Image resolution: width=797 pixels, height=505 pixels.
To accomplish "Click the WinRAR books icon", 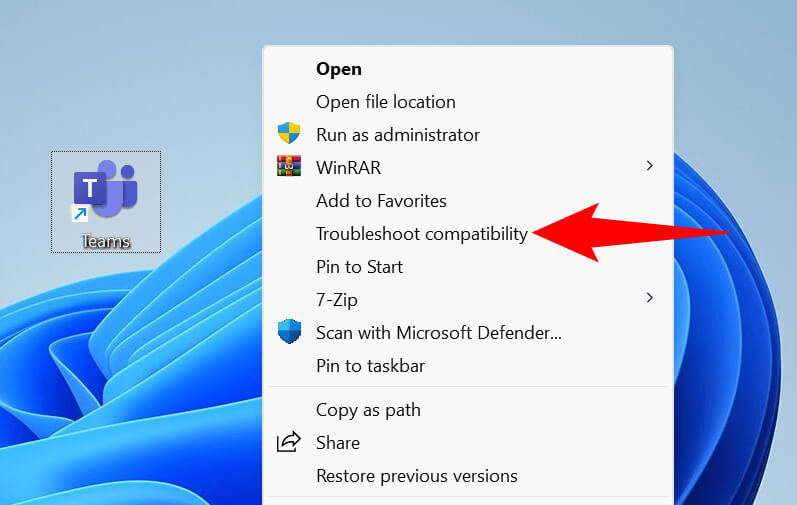I will tap(289, 167).
